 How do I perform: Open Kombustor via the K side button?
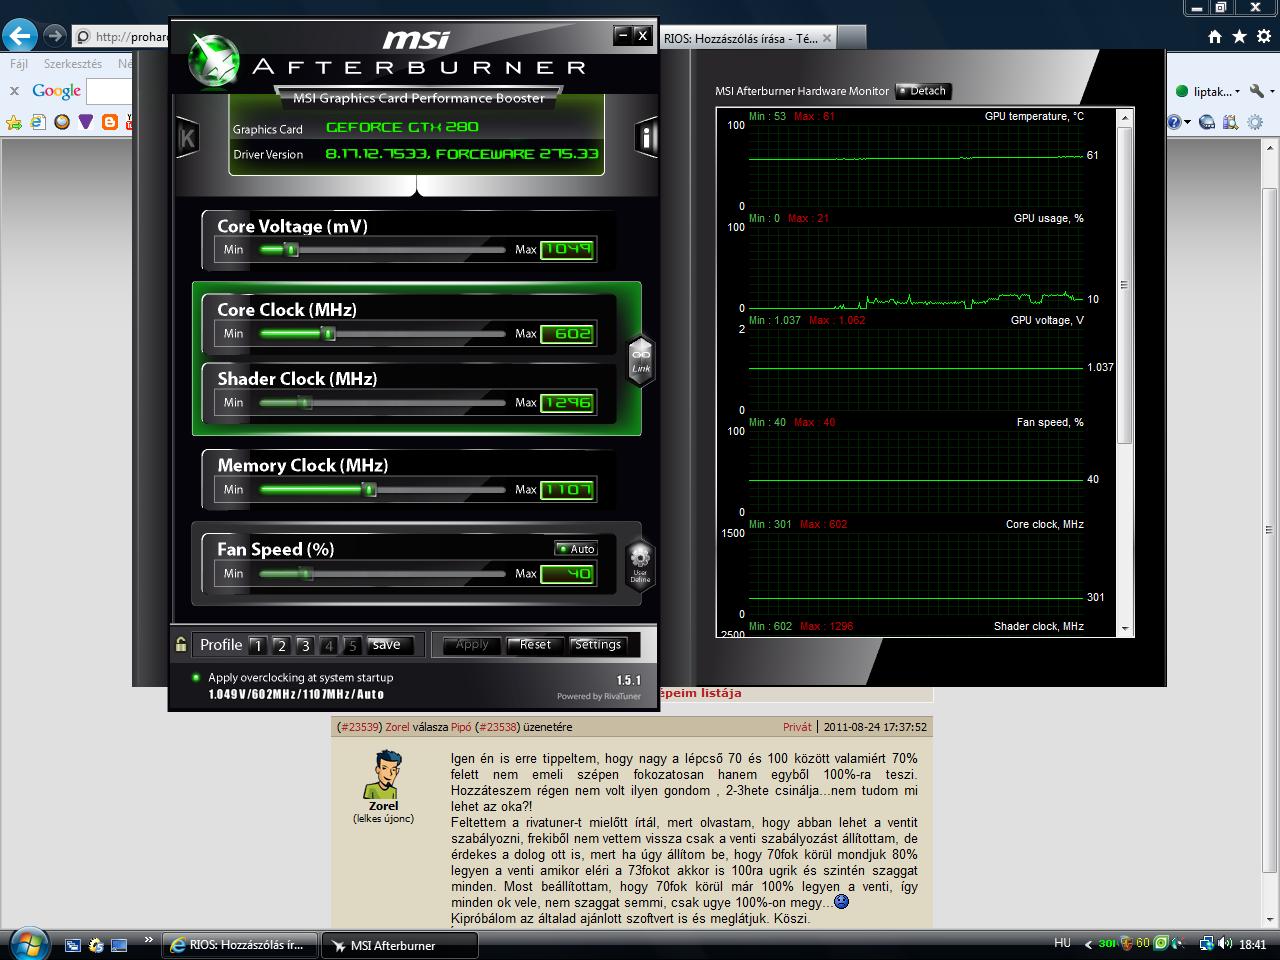click(187, 138)
